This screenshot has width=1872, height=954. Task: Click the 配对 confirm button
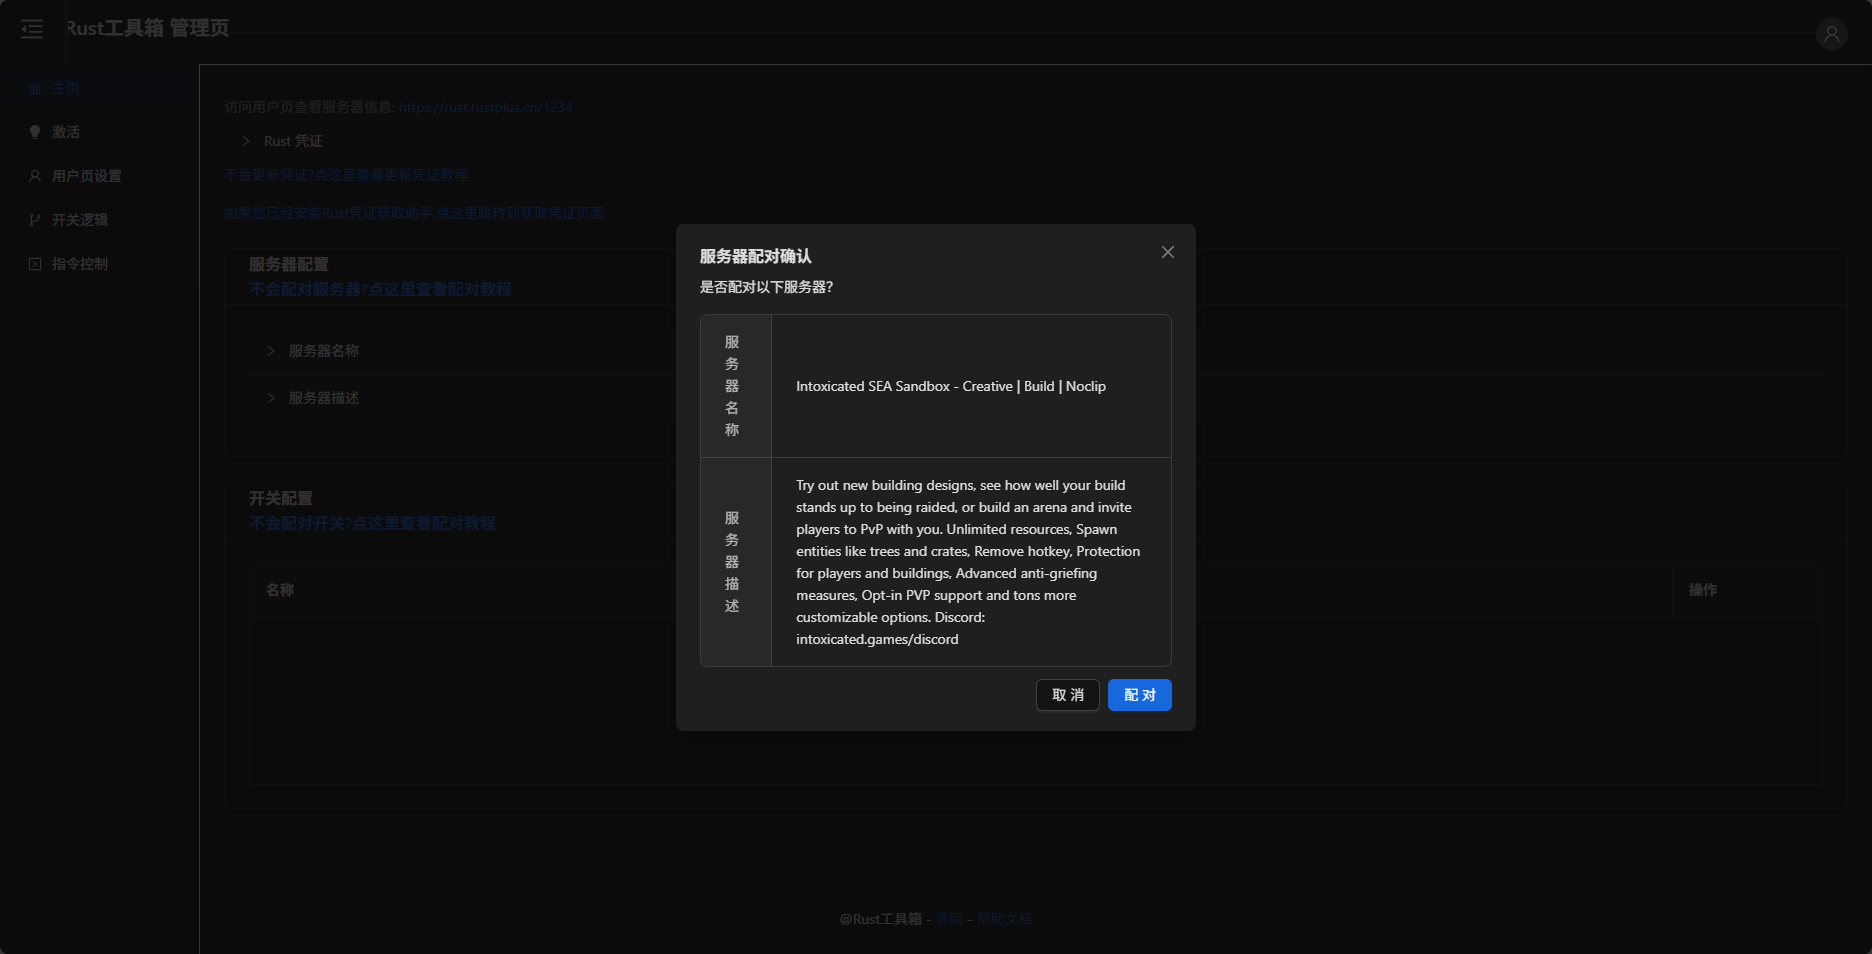tap(1139, 695)
